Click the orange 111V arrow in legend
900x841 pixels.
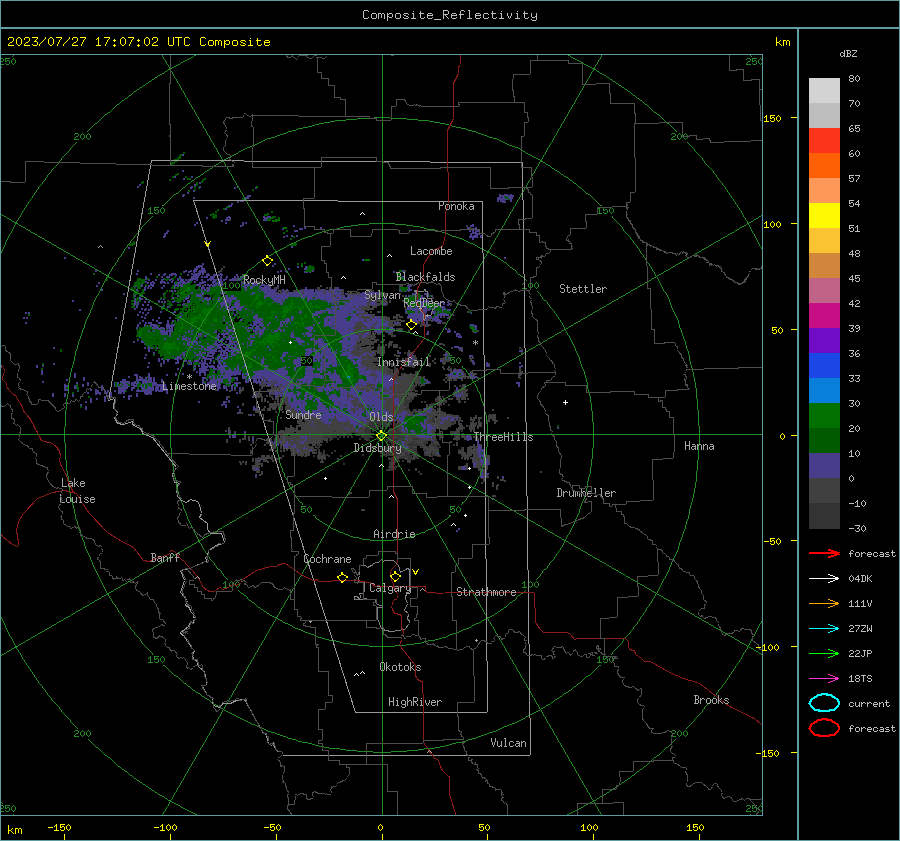[x=824, y=603]
